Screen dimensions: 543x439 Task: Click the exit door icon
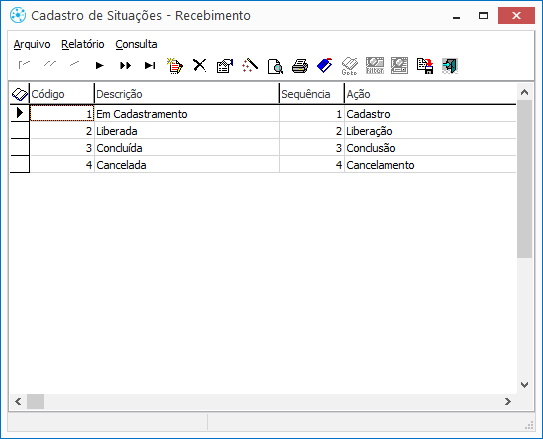click(x=450, y=66)
